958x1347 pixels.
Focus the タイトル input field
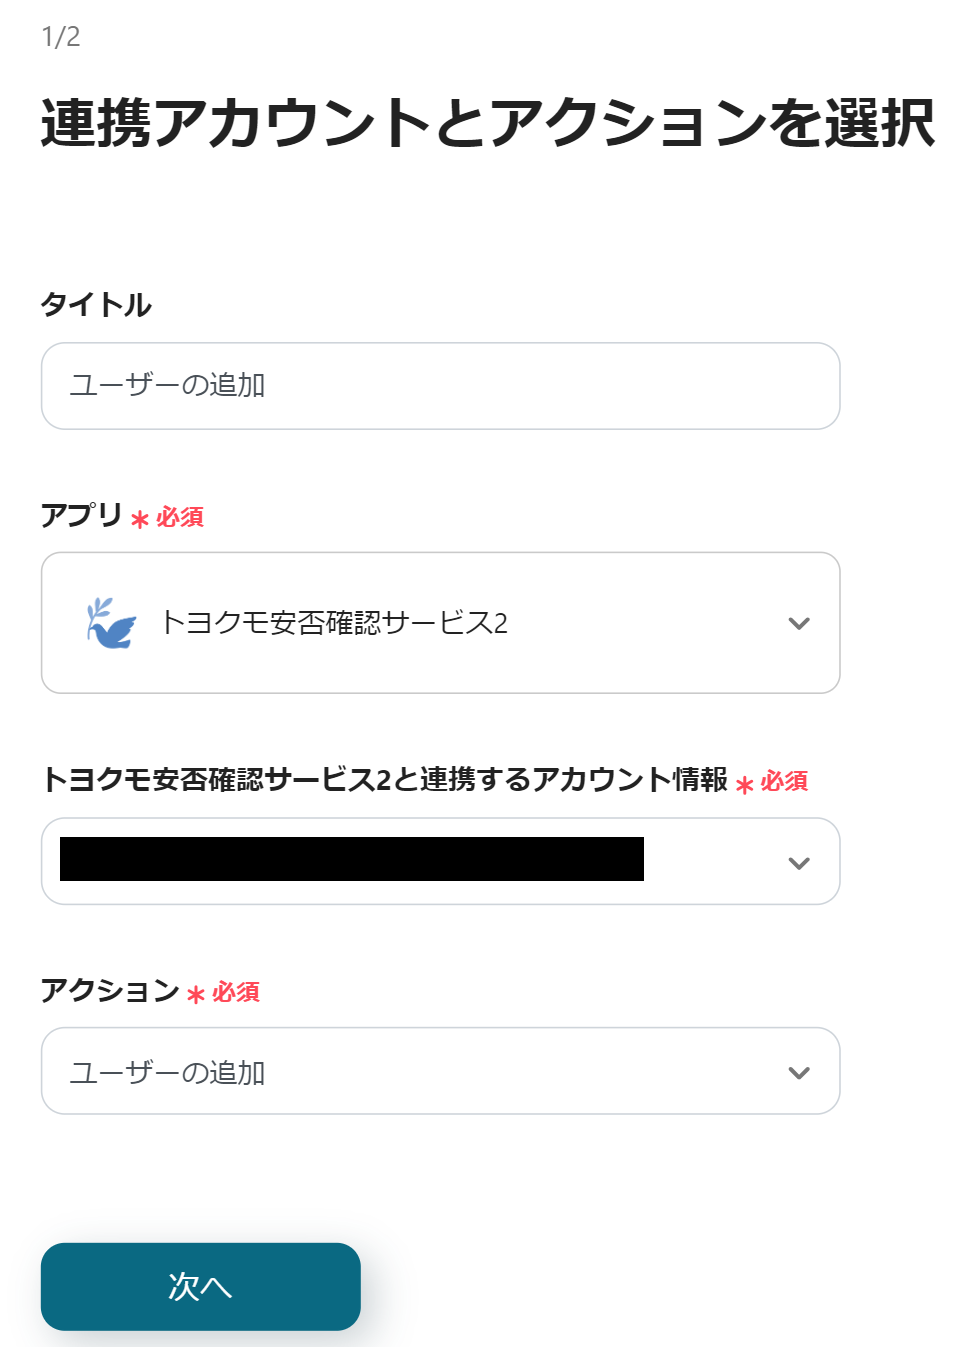[x=440, y=386]
